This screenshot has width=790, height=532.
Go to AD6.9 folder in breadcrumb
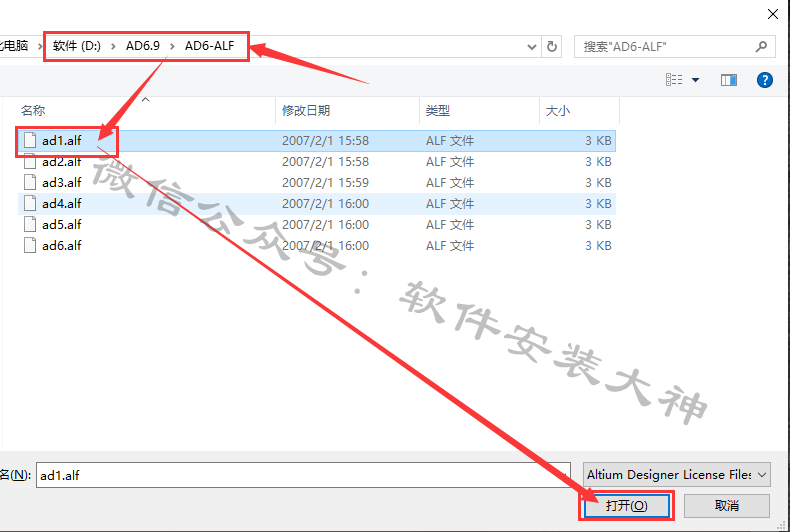(143, 46)
